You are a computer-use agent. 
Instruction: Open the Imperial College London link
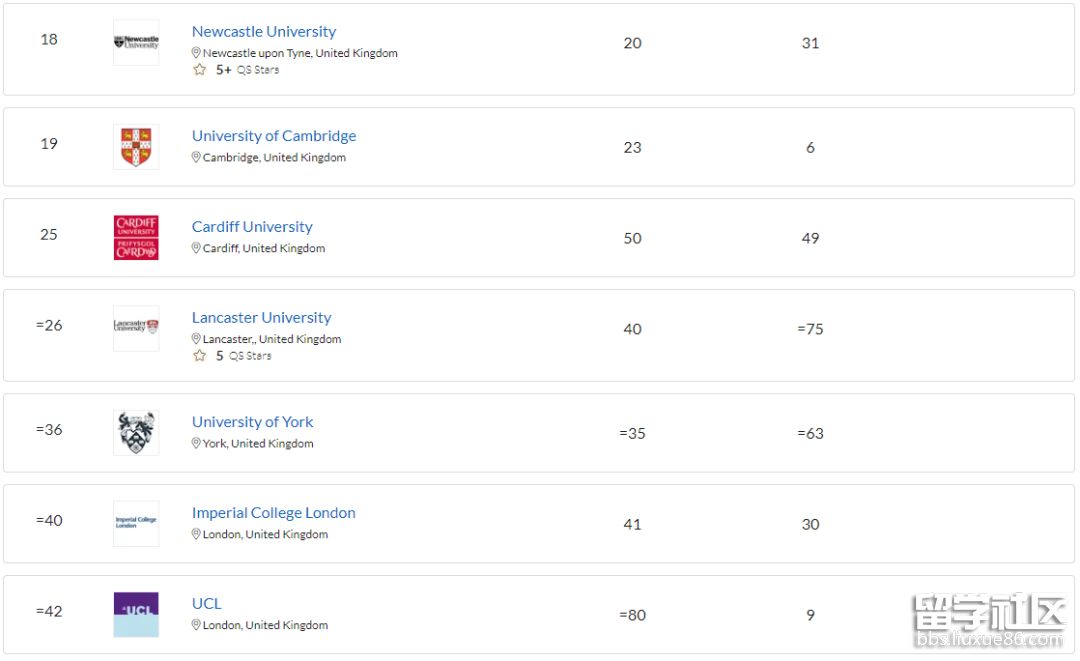[274, 513]
